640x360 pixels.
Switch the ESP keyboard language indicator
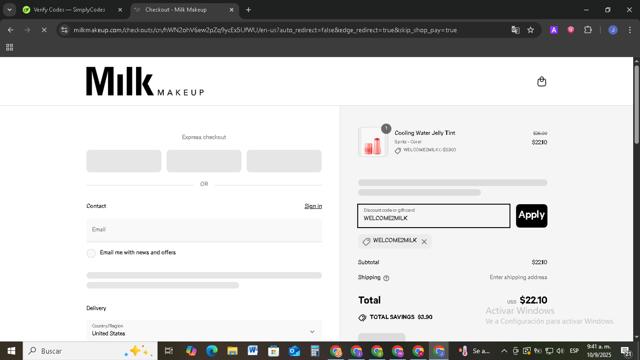pyautogui.click(x=574, y=351)
